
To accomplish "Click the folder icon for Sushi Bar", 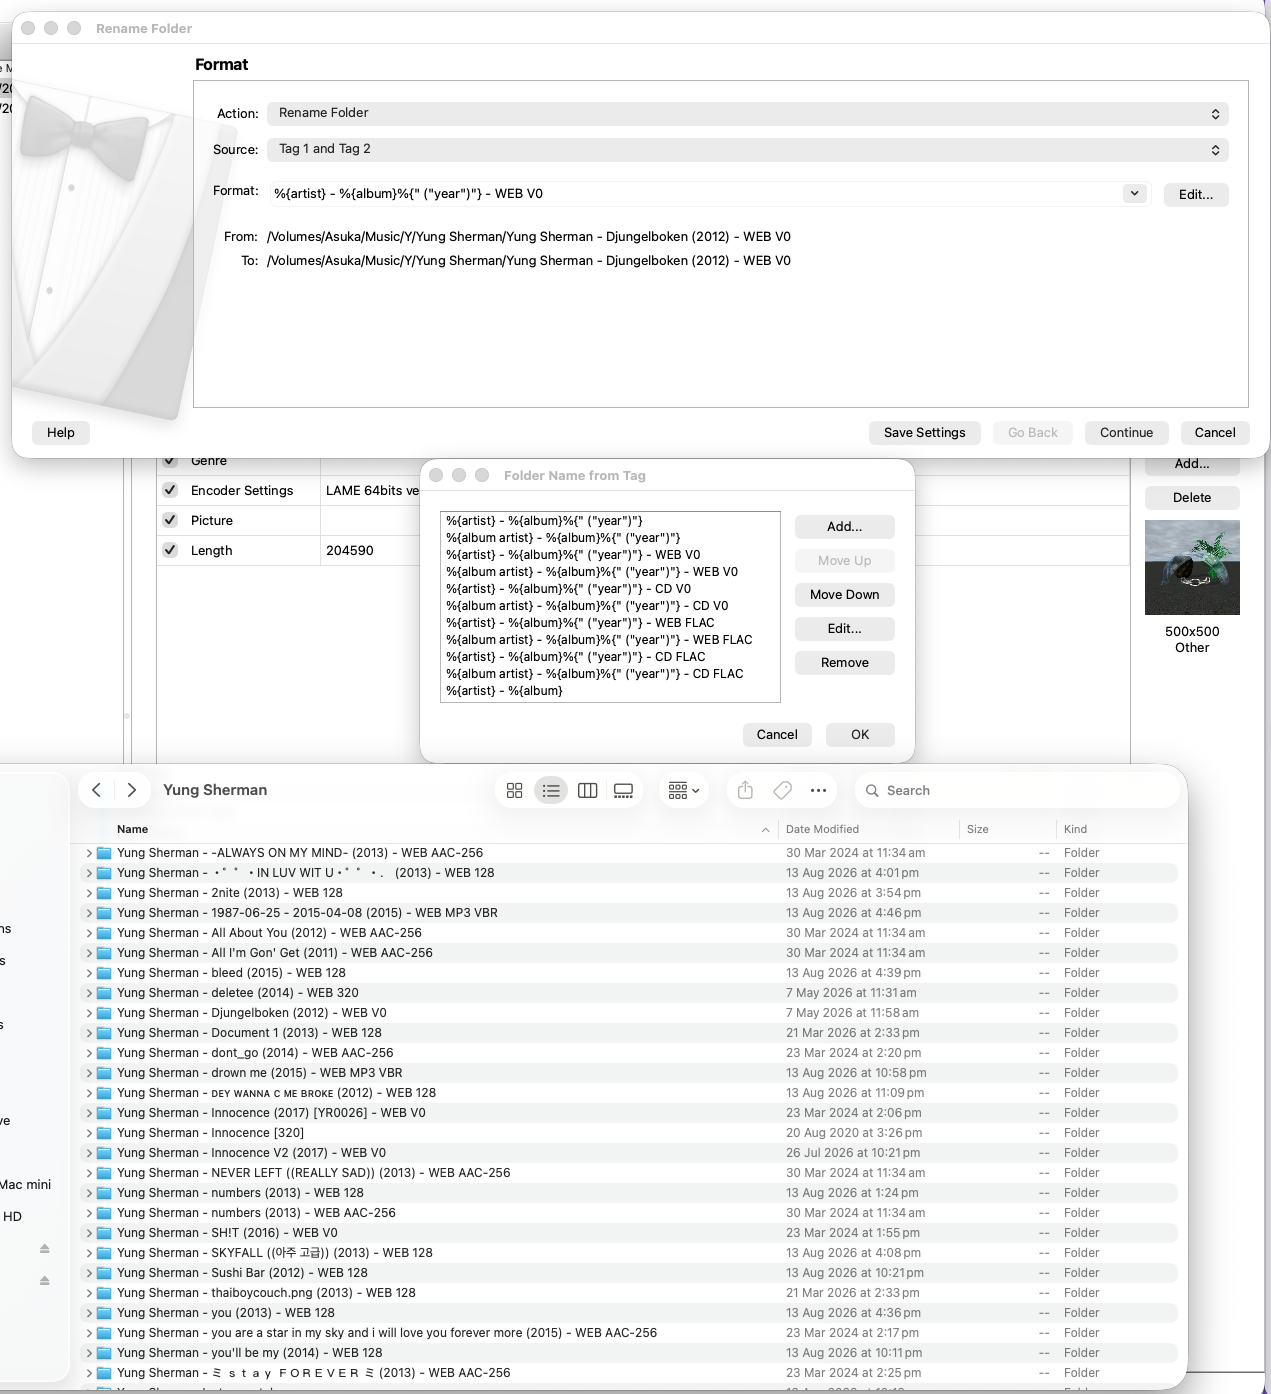I will [104, 1273].
